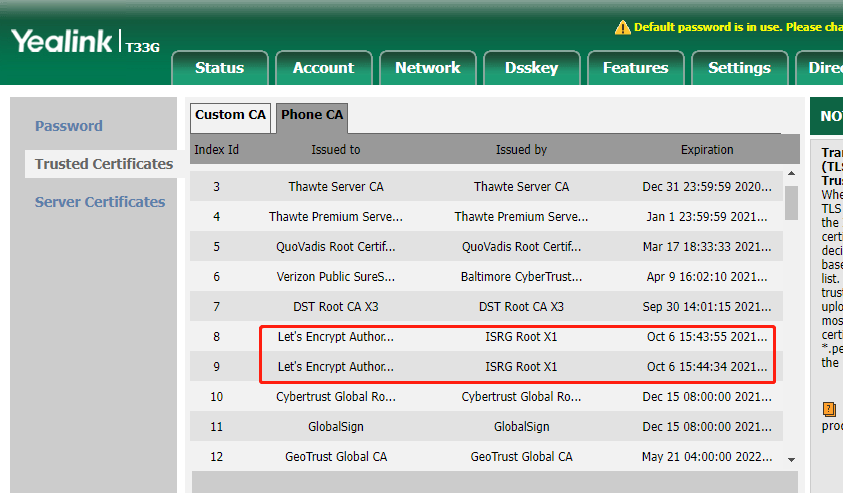The width and height of the screenshot is (843, 493).
Task: Click expiration May 21 04:00:00 2022
Action: coord(707,457)
